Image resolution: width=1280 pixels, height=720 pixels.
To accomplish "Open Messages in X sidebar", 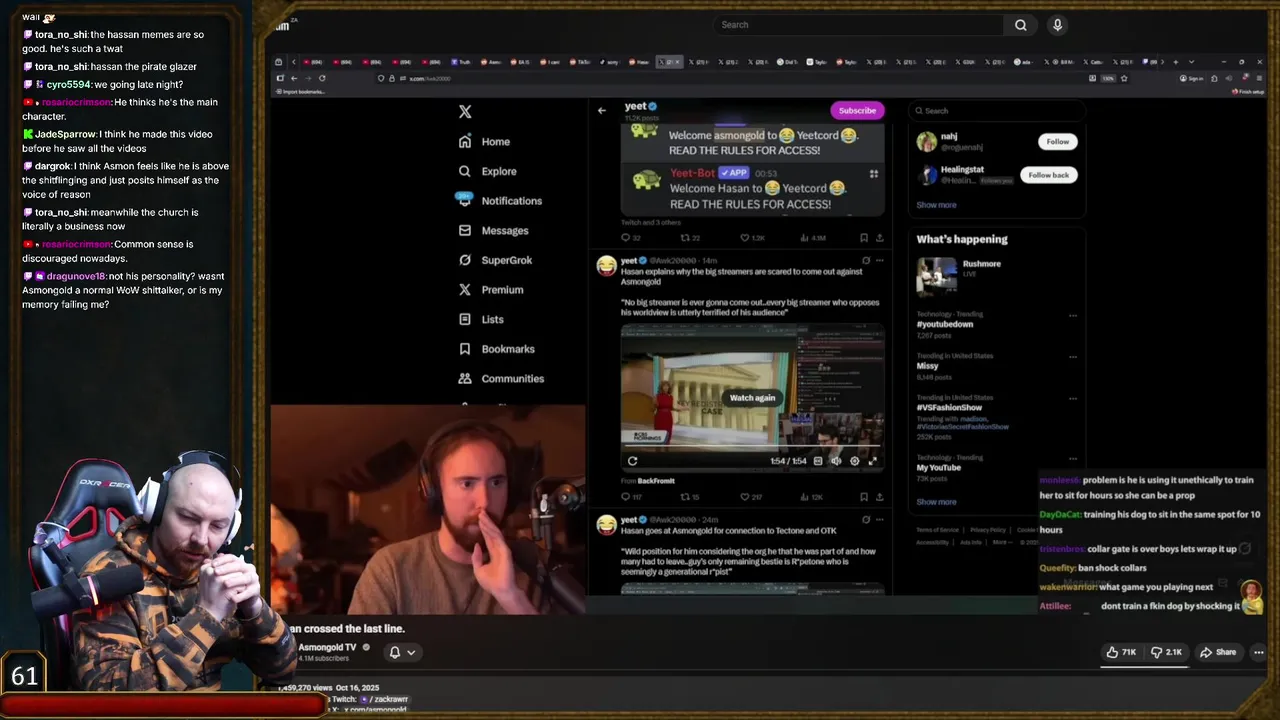I will (x=493, y=230).
